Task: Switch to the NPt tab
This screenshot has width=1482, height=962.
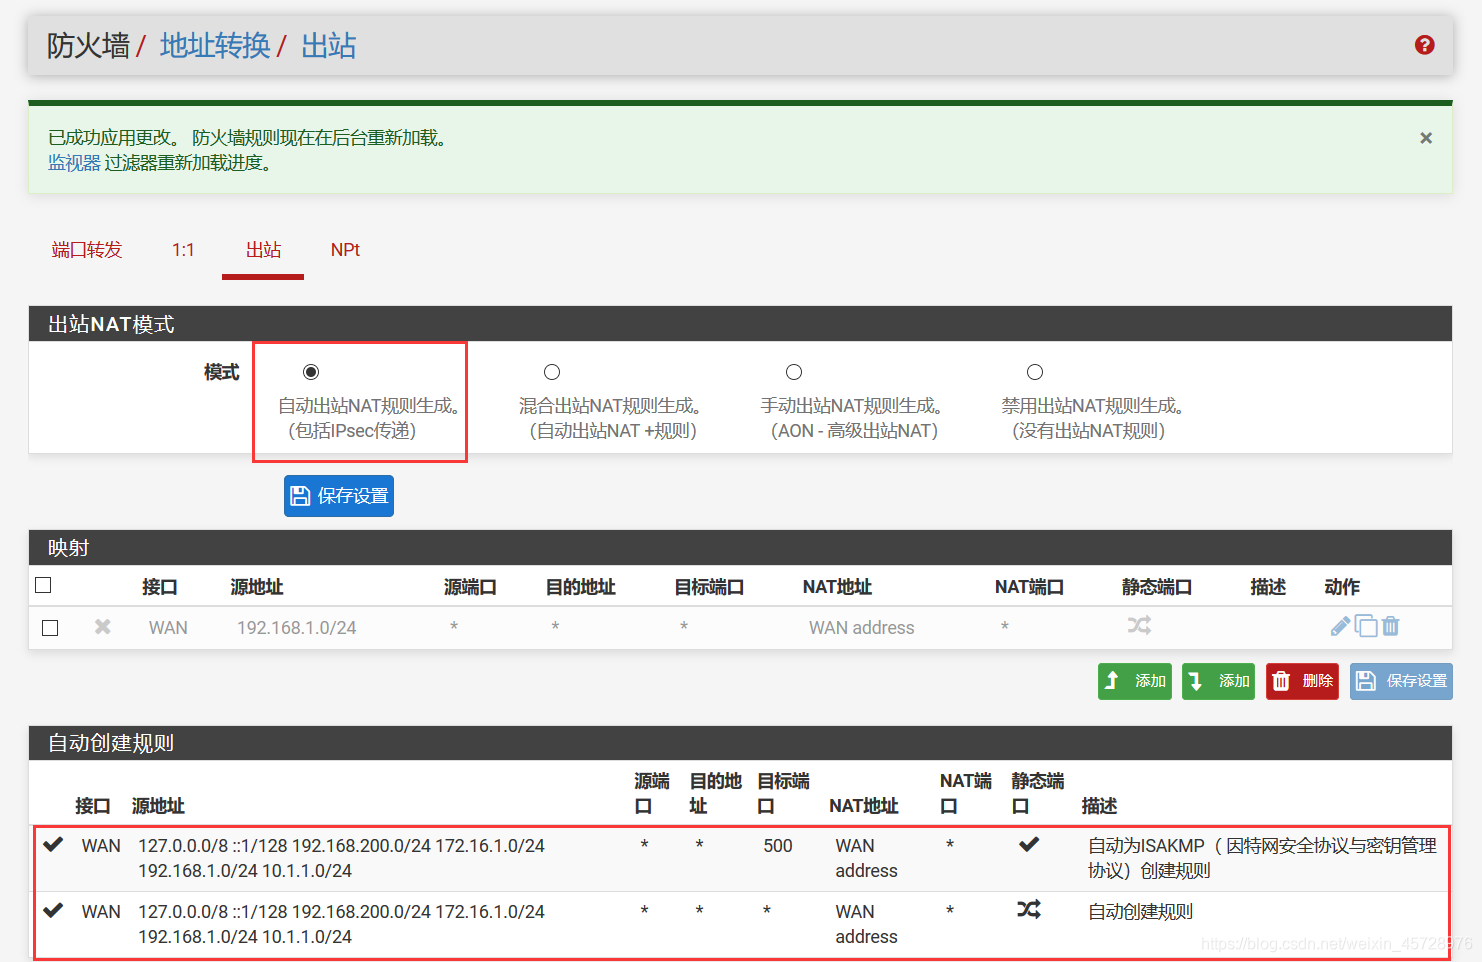Action: (x=345, y=250)
